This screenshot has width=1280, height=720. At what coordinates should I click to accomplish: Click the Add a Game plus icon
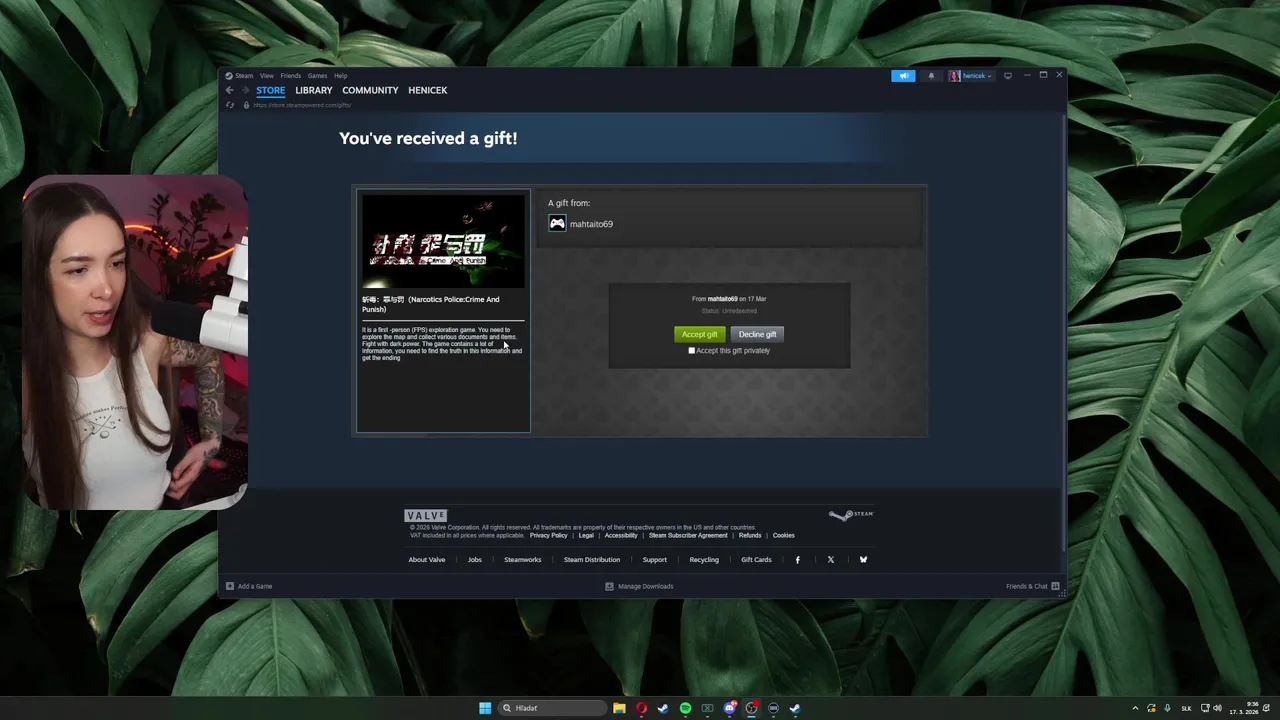(229, 586)
